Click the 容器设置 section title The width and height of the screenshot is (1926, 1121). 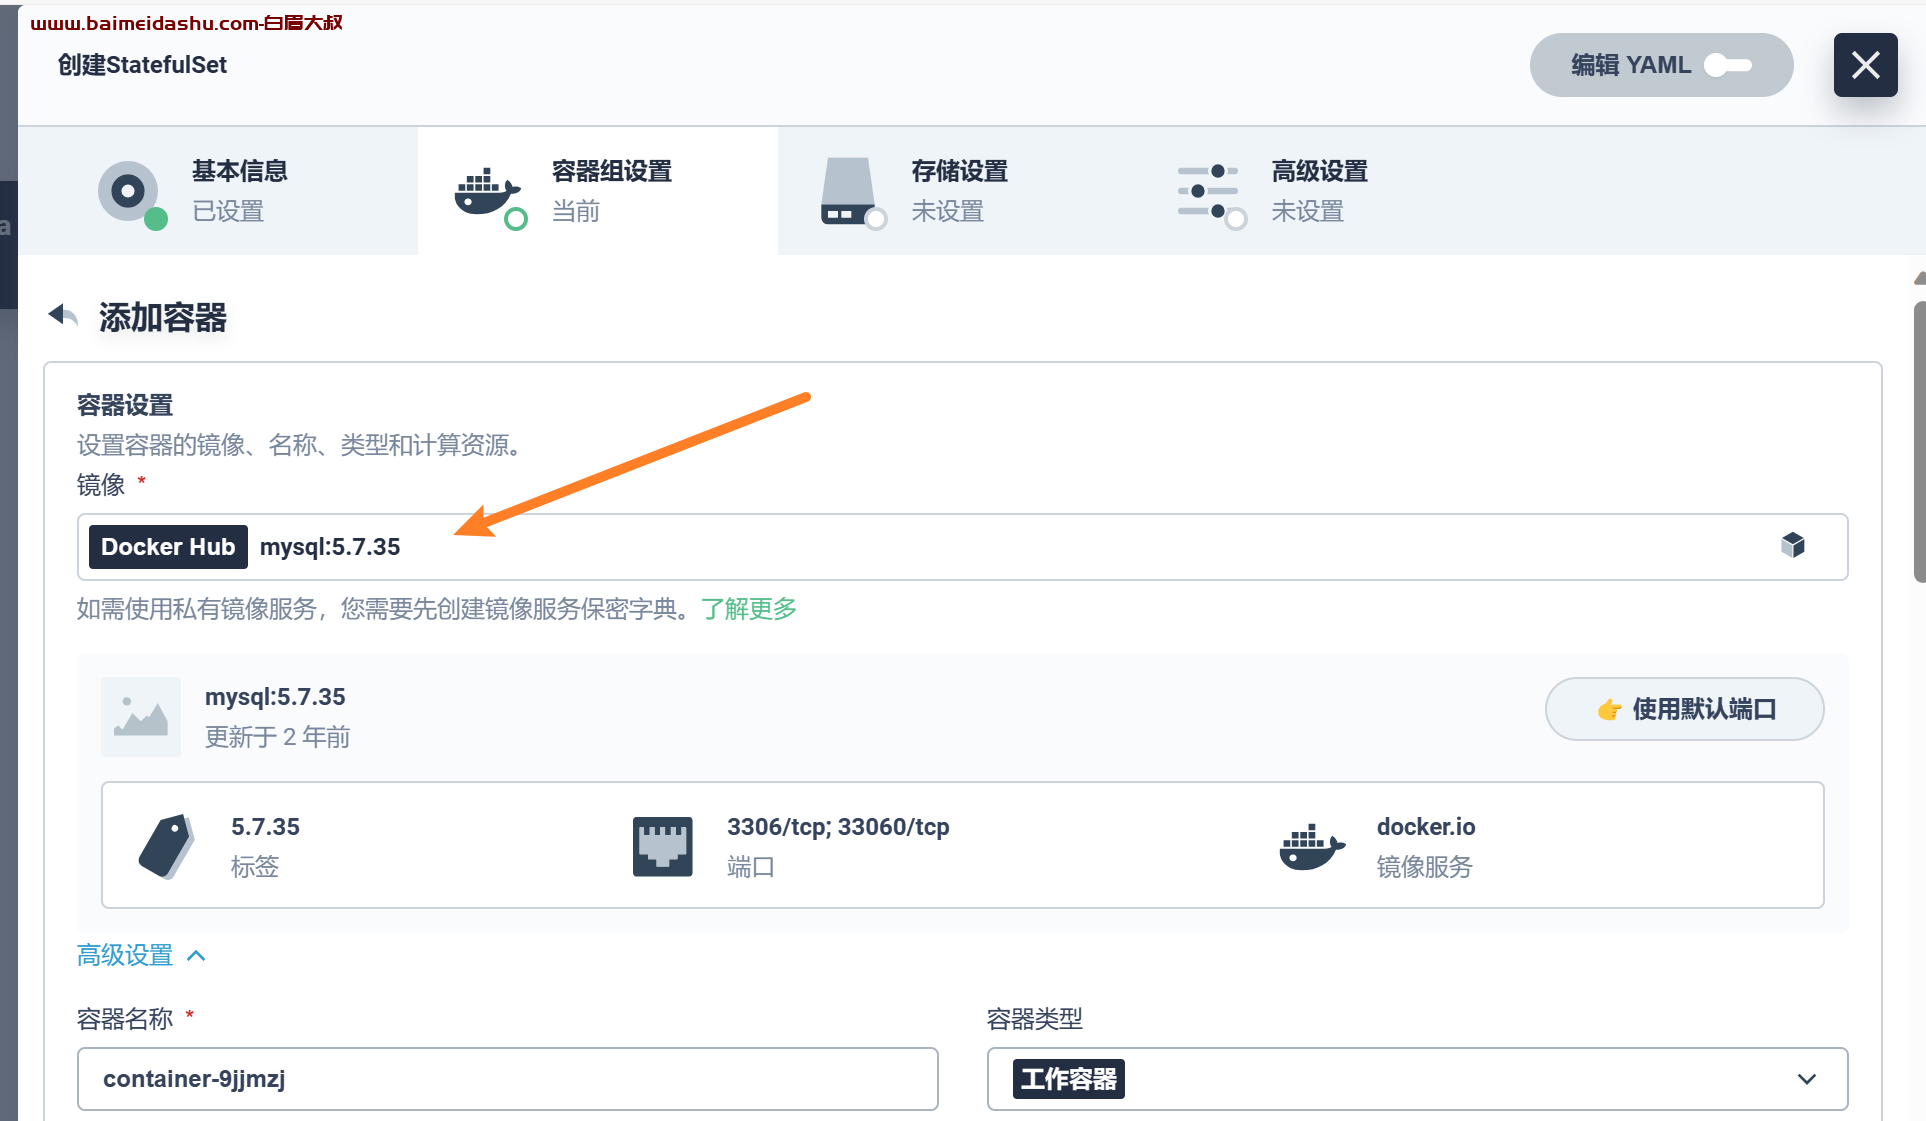[x=125, y=405]
